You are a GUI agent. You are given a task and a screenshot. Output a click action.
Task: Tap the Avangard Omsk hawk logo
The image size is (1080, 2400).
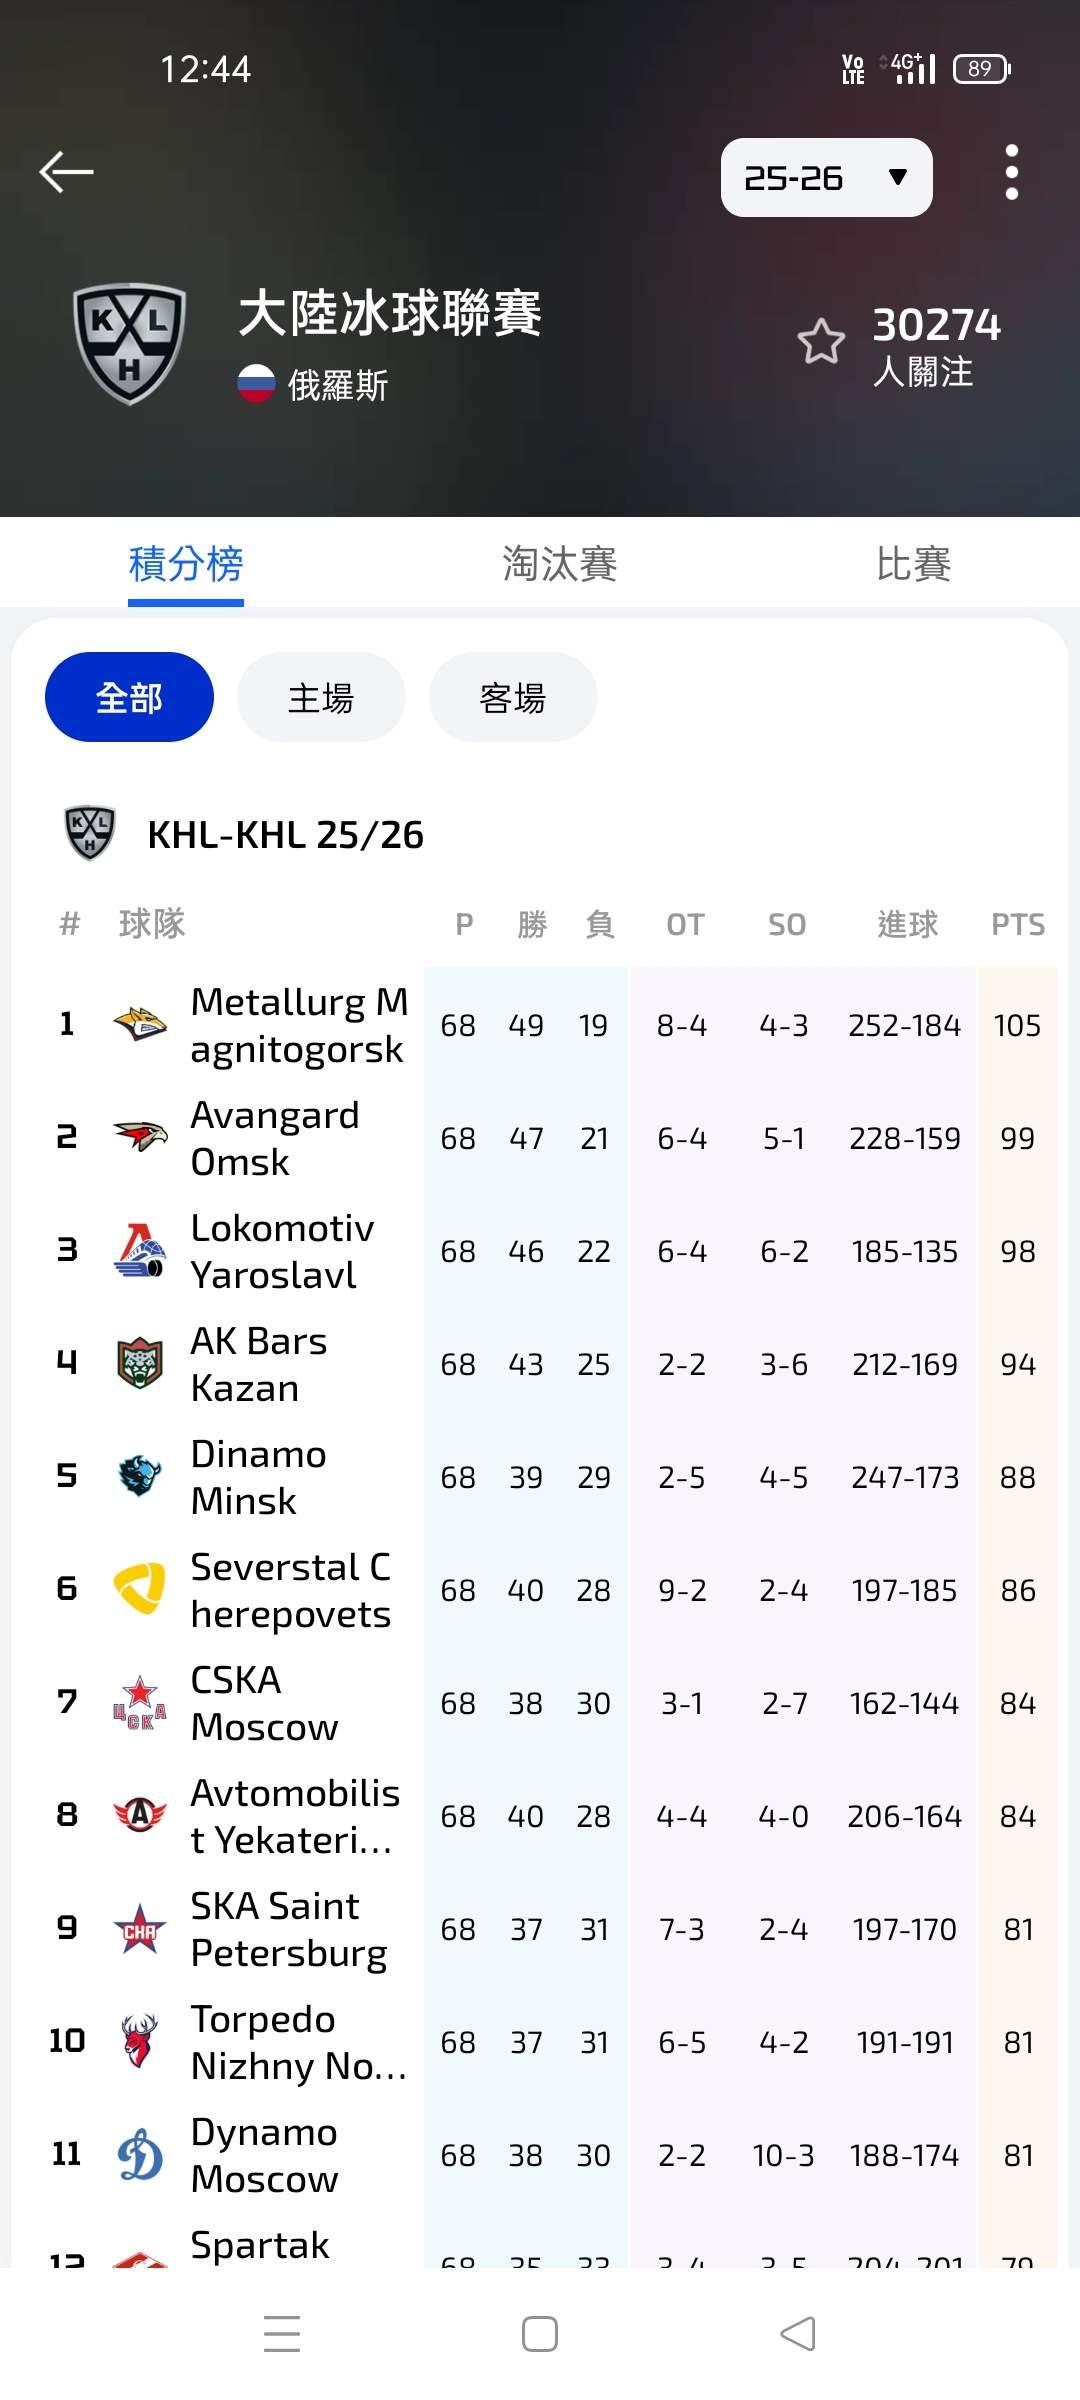pyautogui.click(x=139, y=1137)
